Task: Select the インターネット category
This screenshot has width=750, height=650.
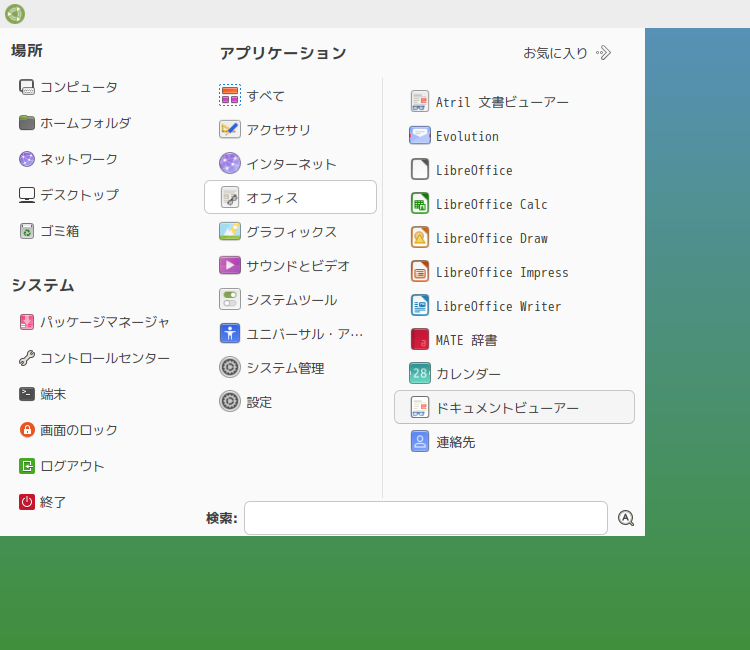Action: [290, 164]
